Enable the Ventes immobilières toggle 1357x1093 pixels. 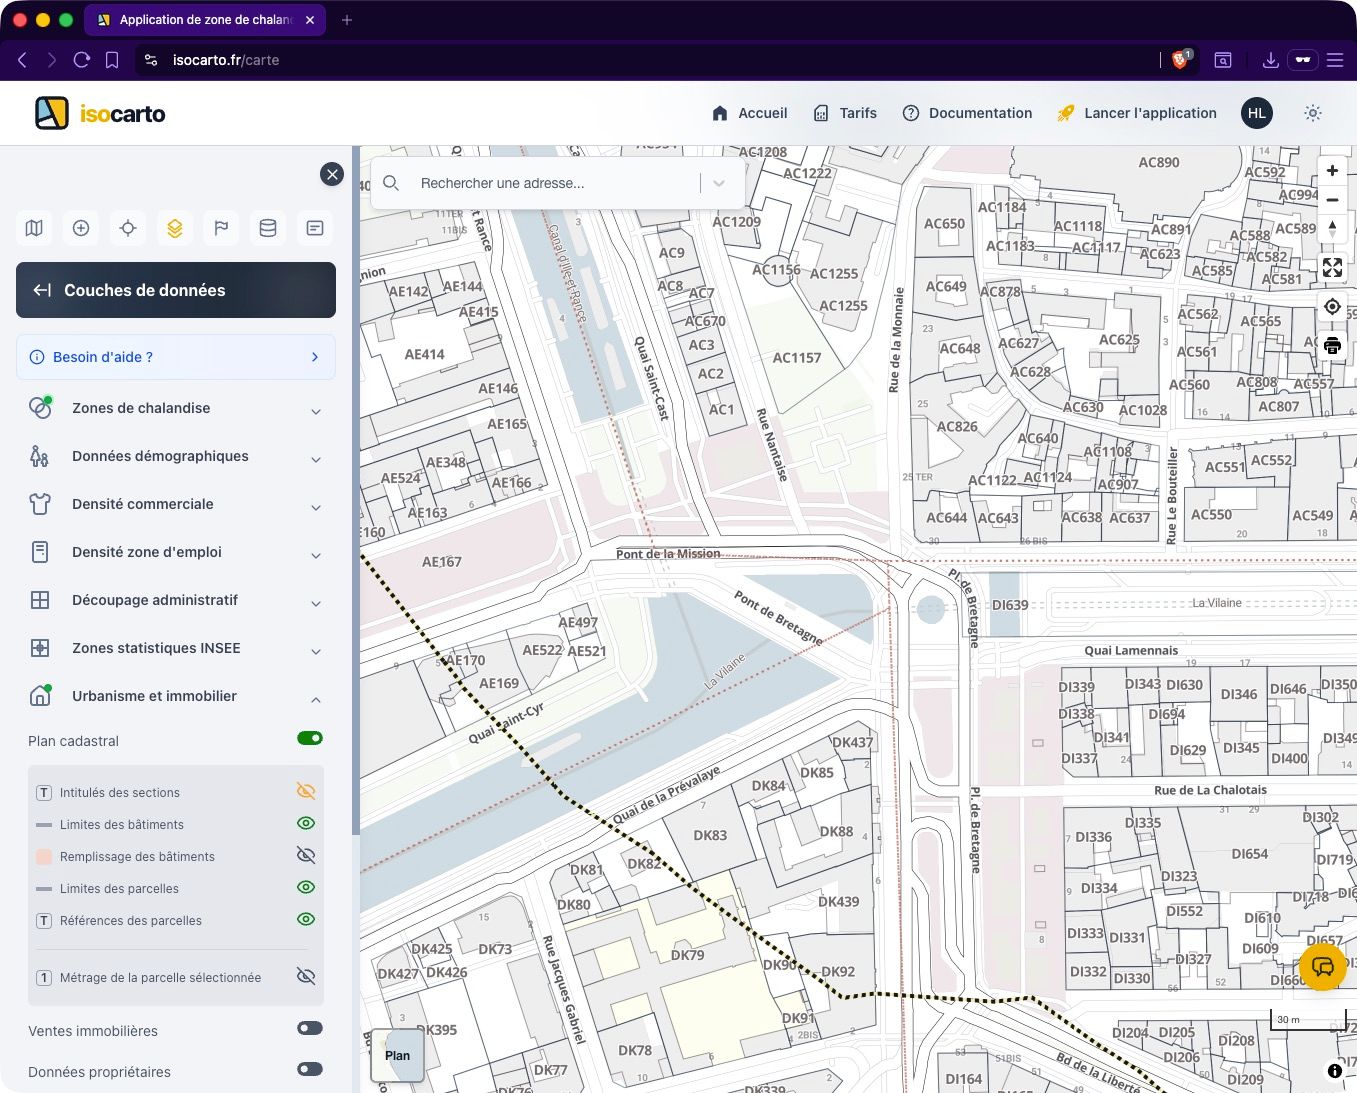click(309, 1028)
